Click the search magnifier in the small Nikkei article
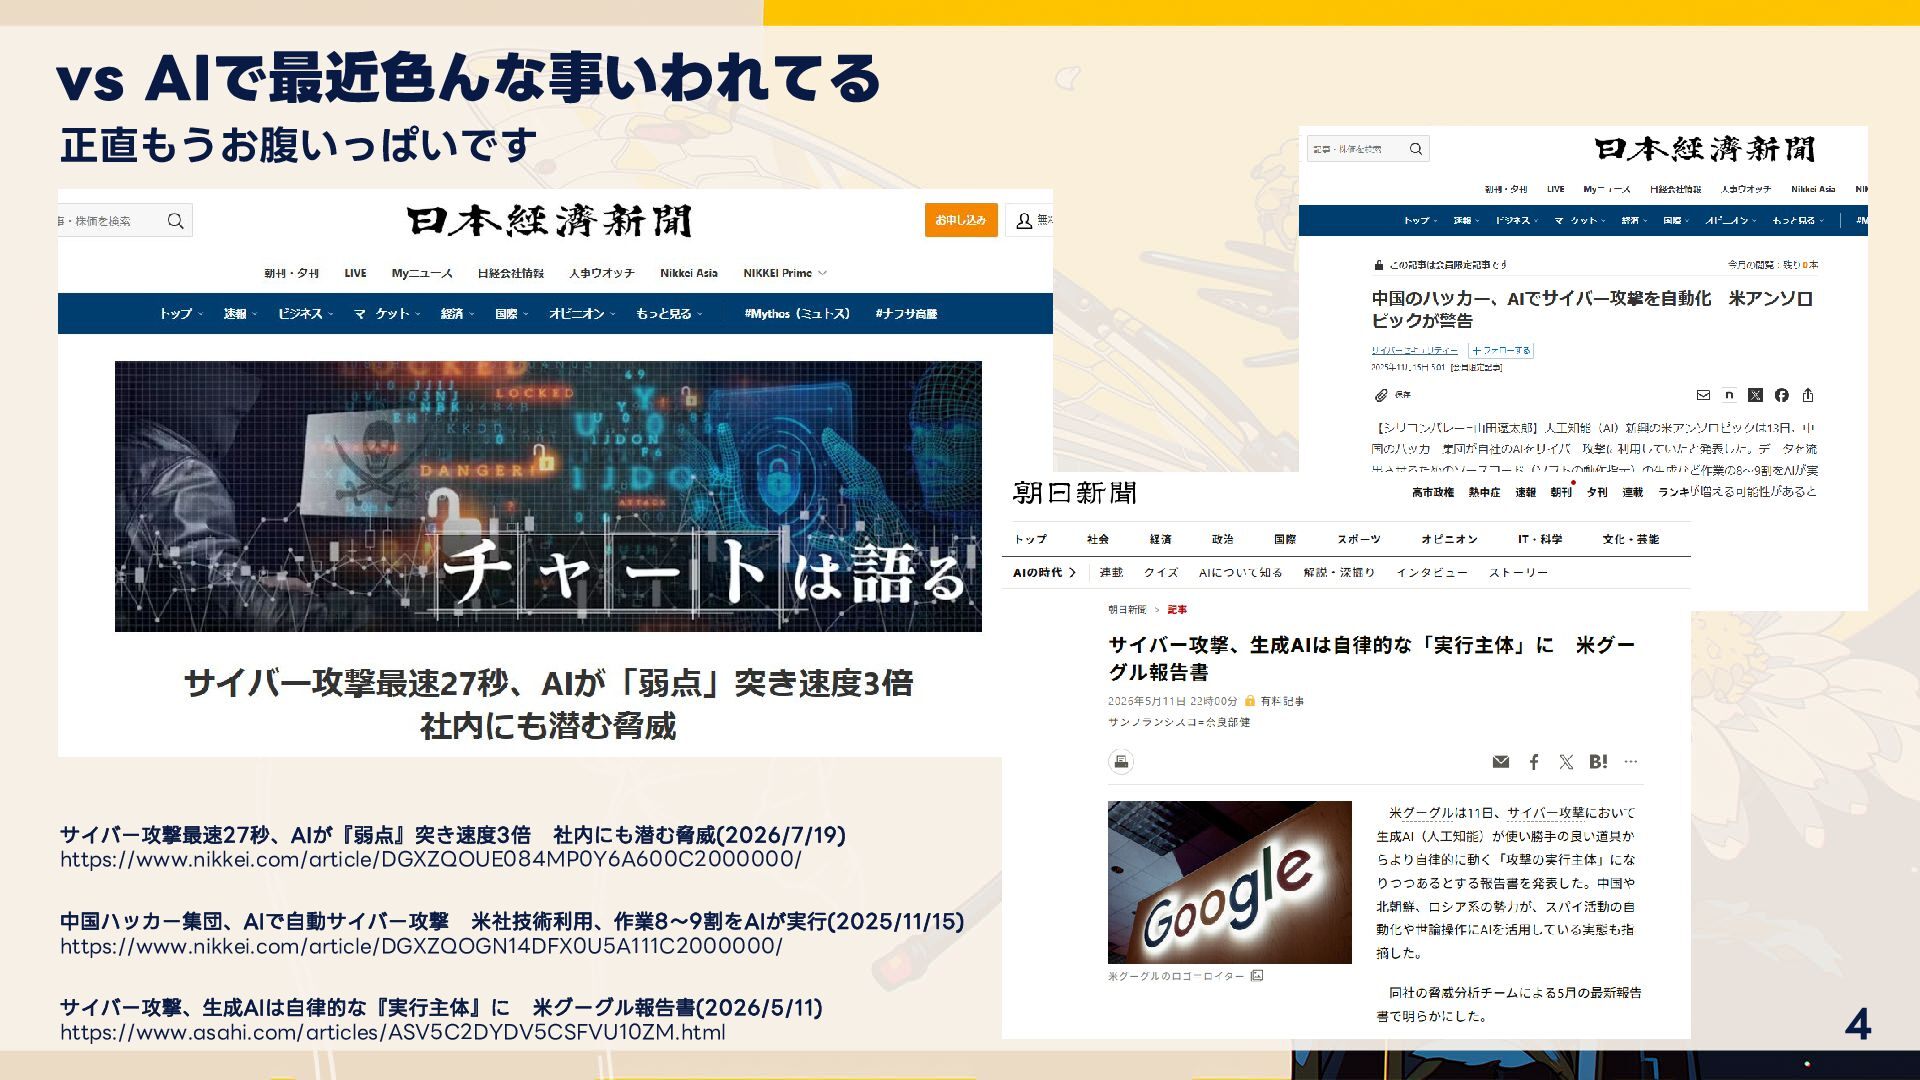Viewport: 1920px width, 1080px height. (1416, 149)
